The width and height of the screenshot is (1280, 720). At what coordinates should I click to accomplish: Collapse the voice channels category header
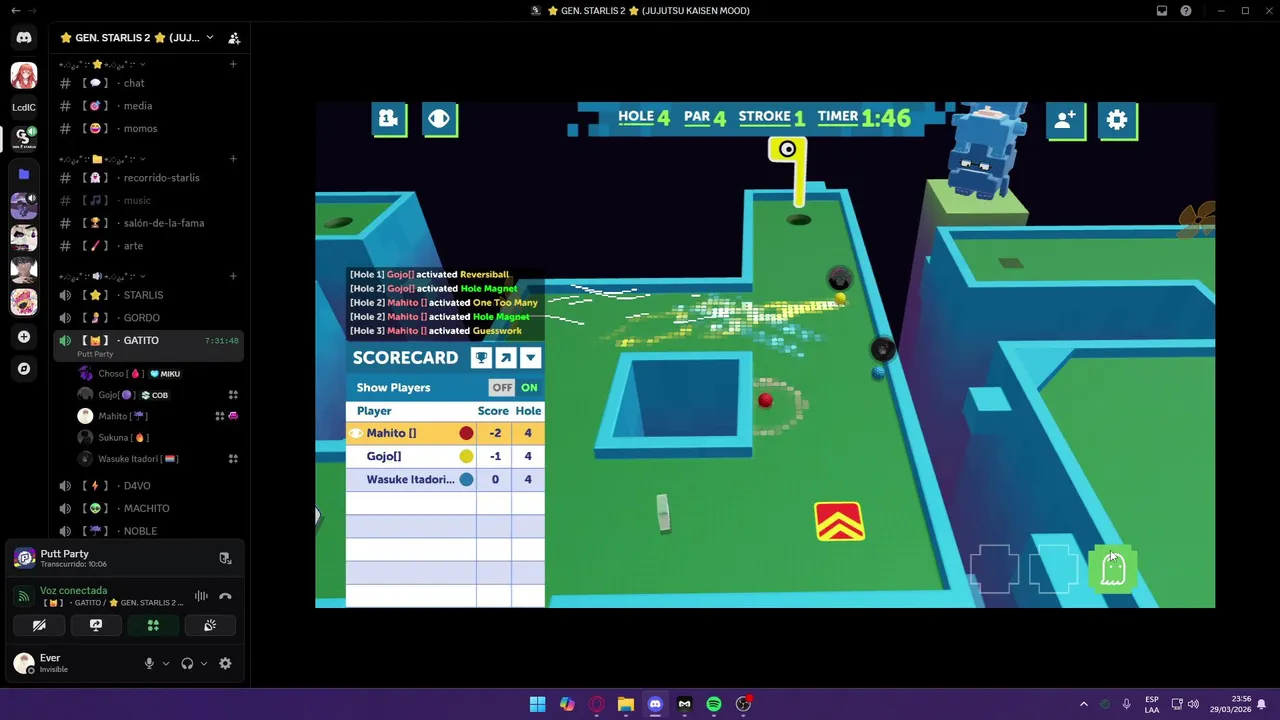pos(102,276)
